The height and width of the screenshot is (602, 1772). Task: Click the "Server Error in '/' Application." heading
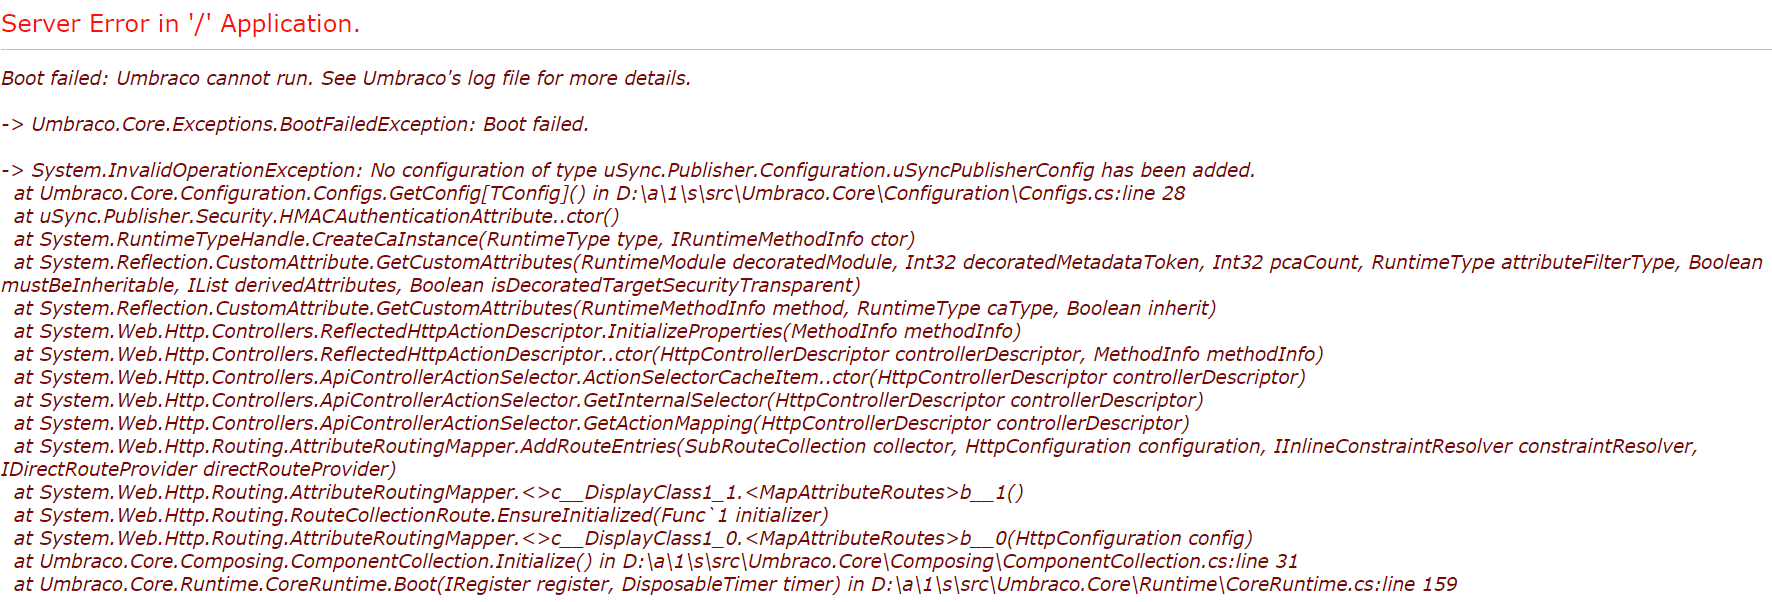point(180,24)
